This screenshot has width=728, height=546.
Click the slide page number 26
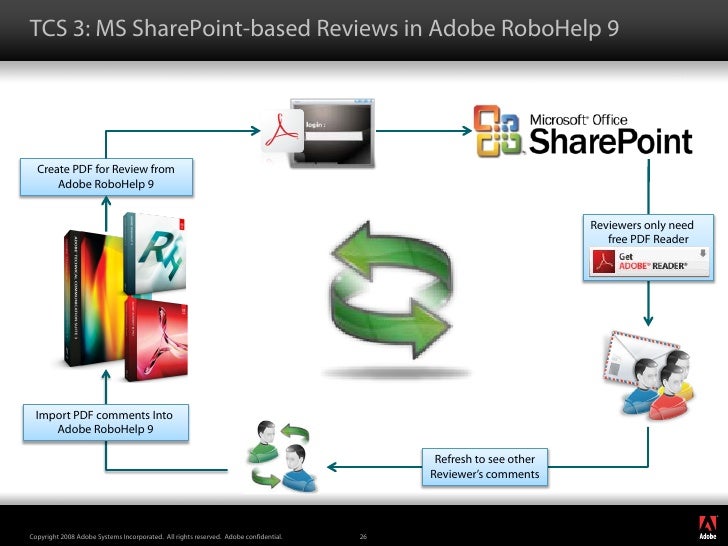pos(363,536)
